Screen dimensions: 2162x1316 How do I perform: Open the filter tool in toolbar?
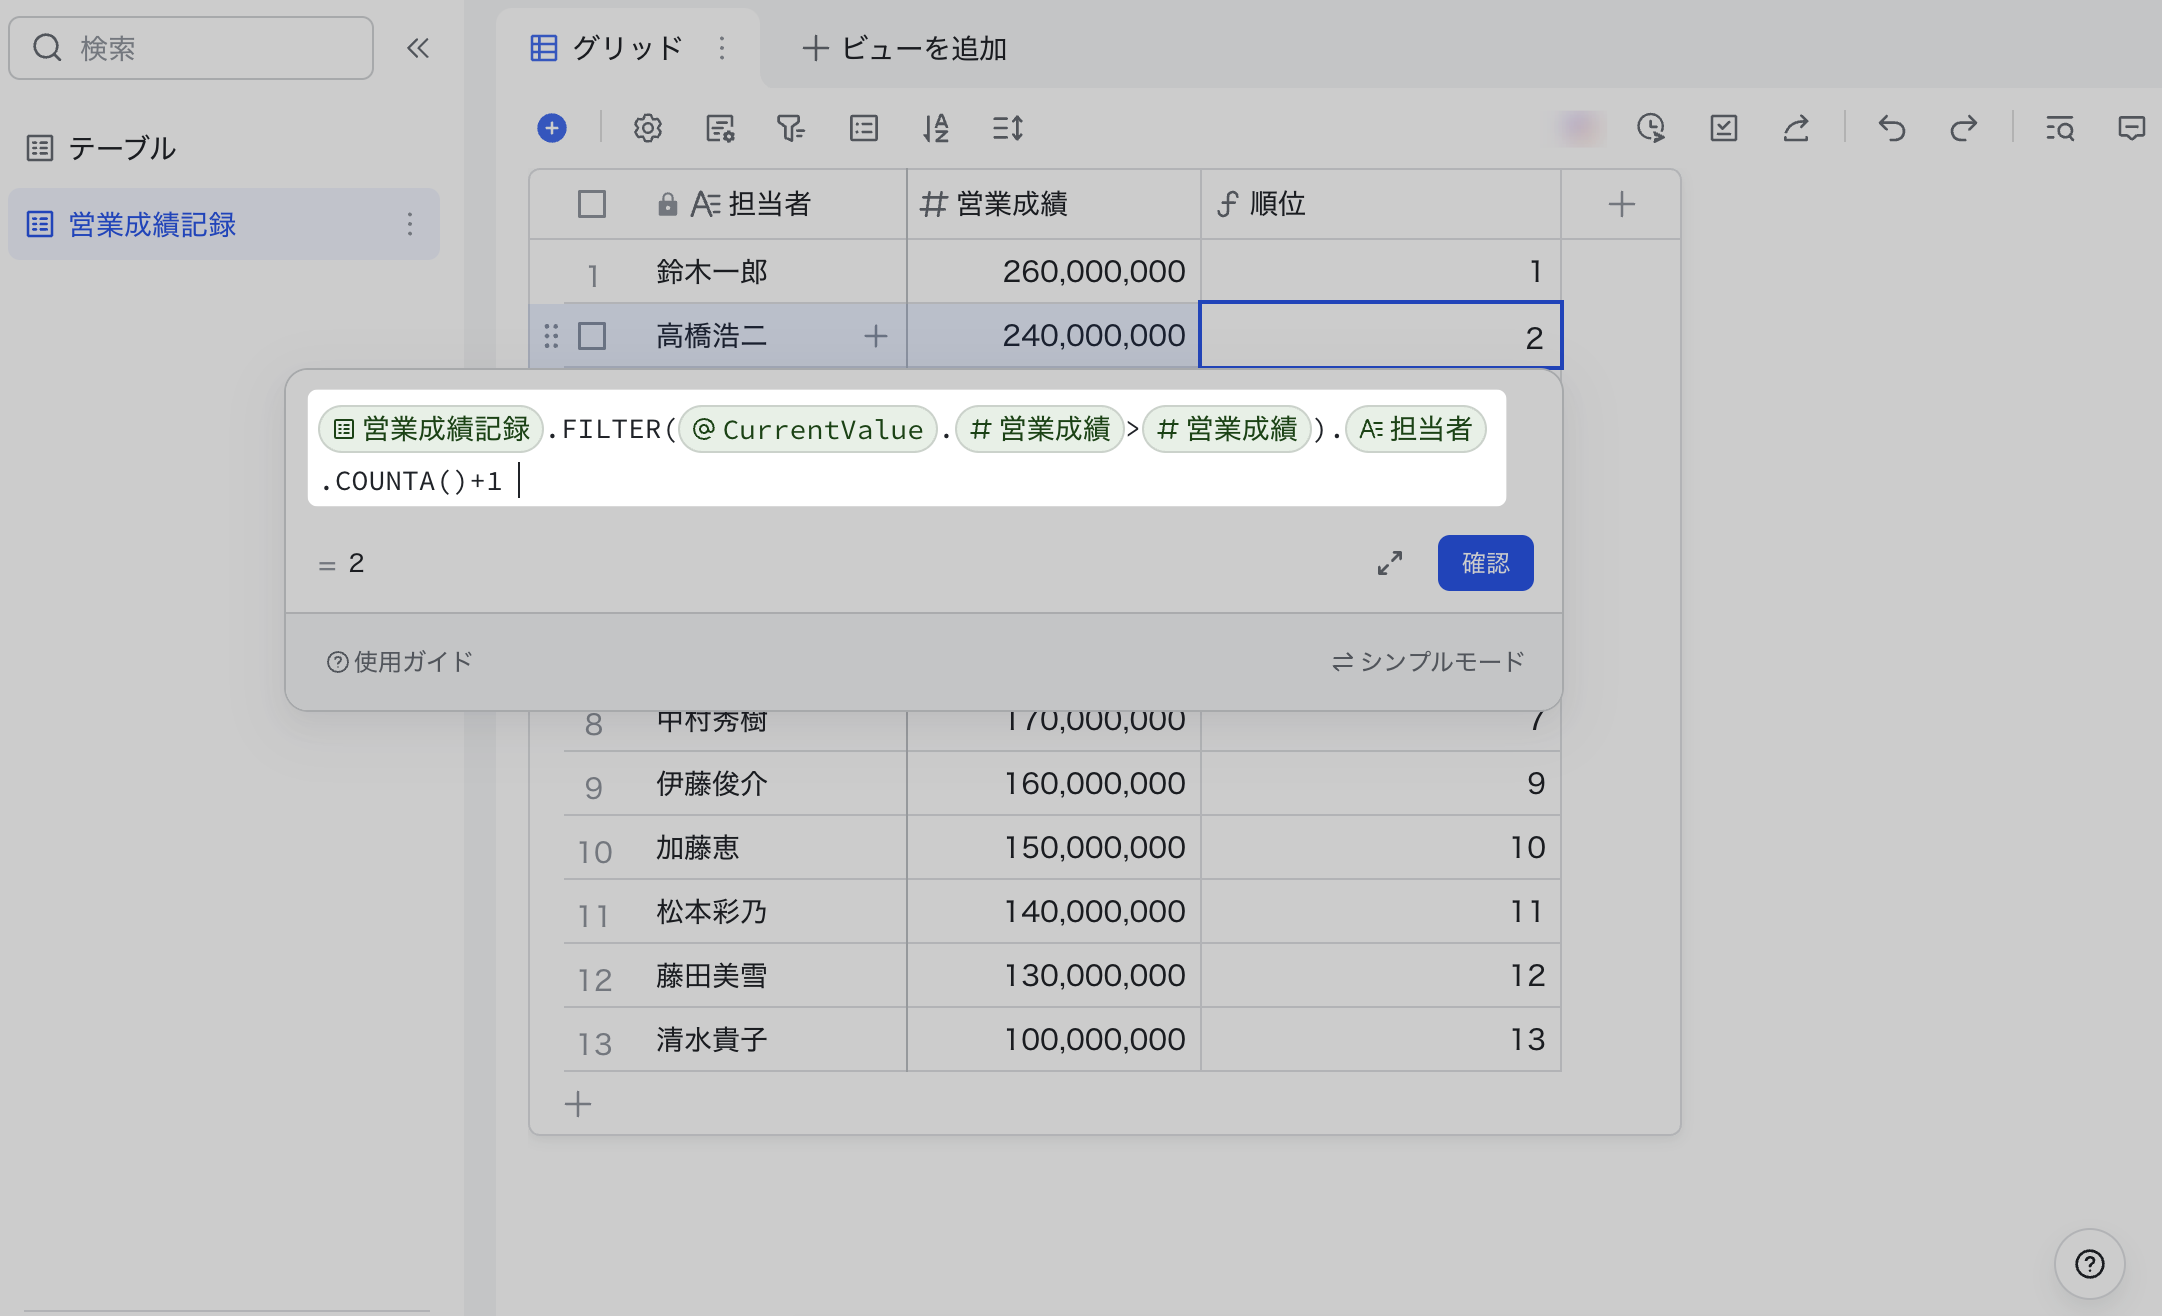click(790, 128)
